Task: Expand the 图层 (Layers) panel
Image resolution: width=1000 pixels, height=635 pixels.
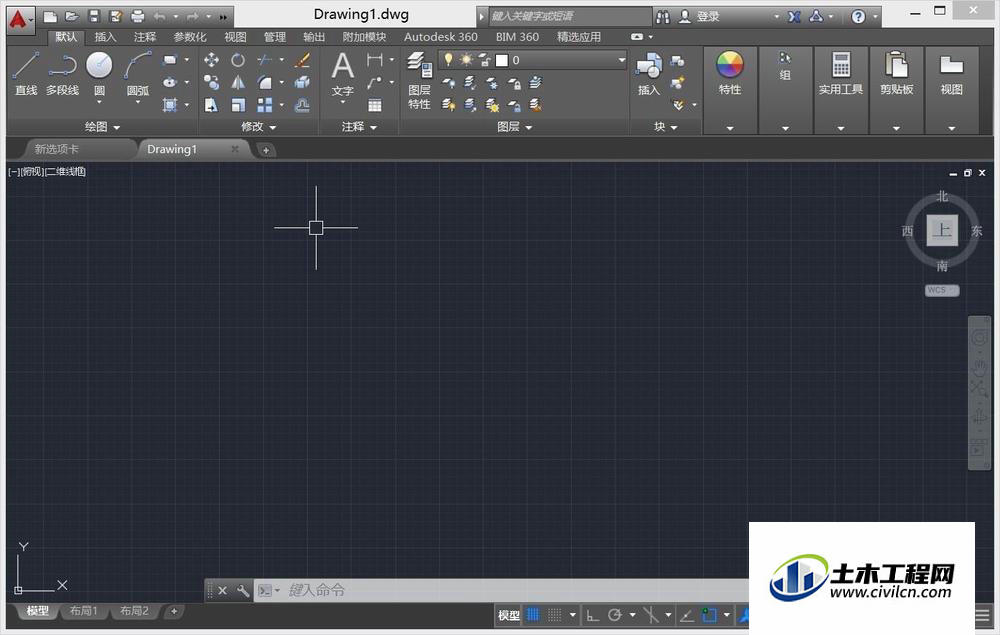Action: coord(515,127)
